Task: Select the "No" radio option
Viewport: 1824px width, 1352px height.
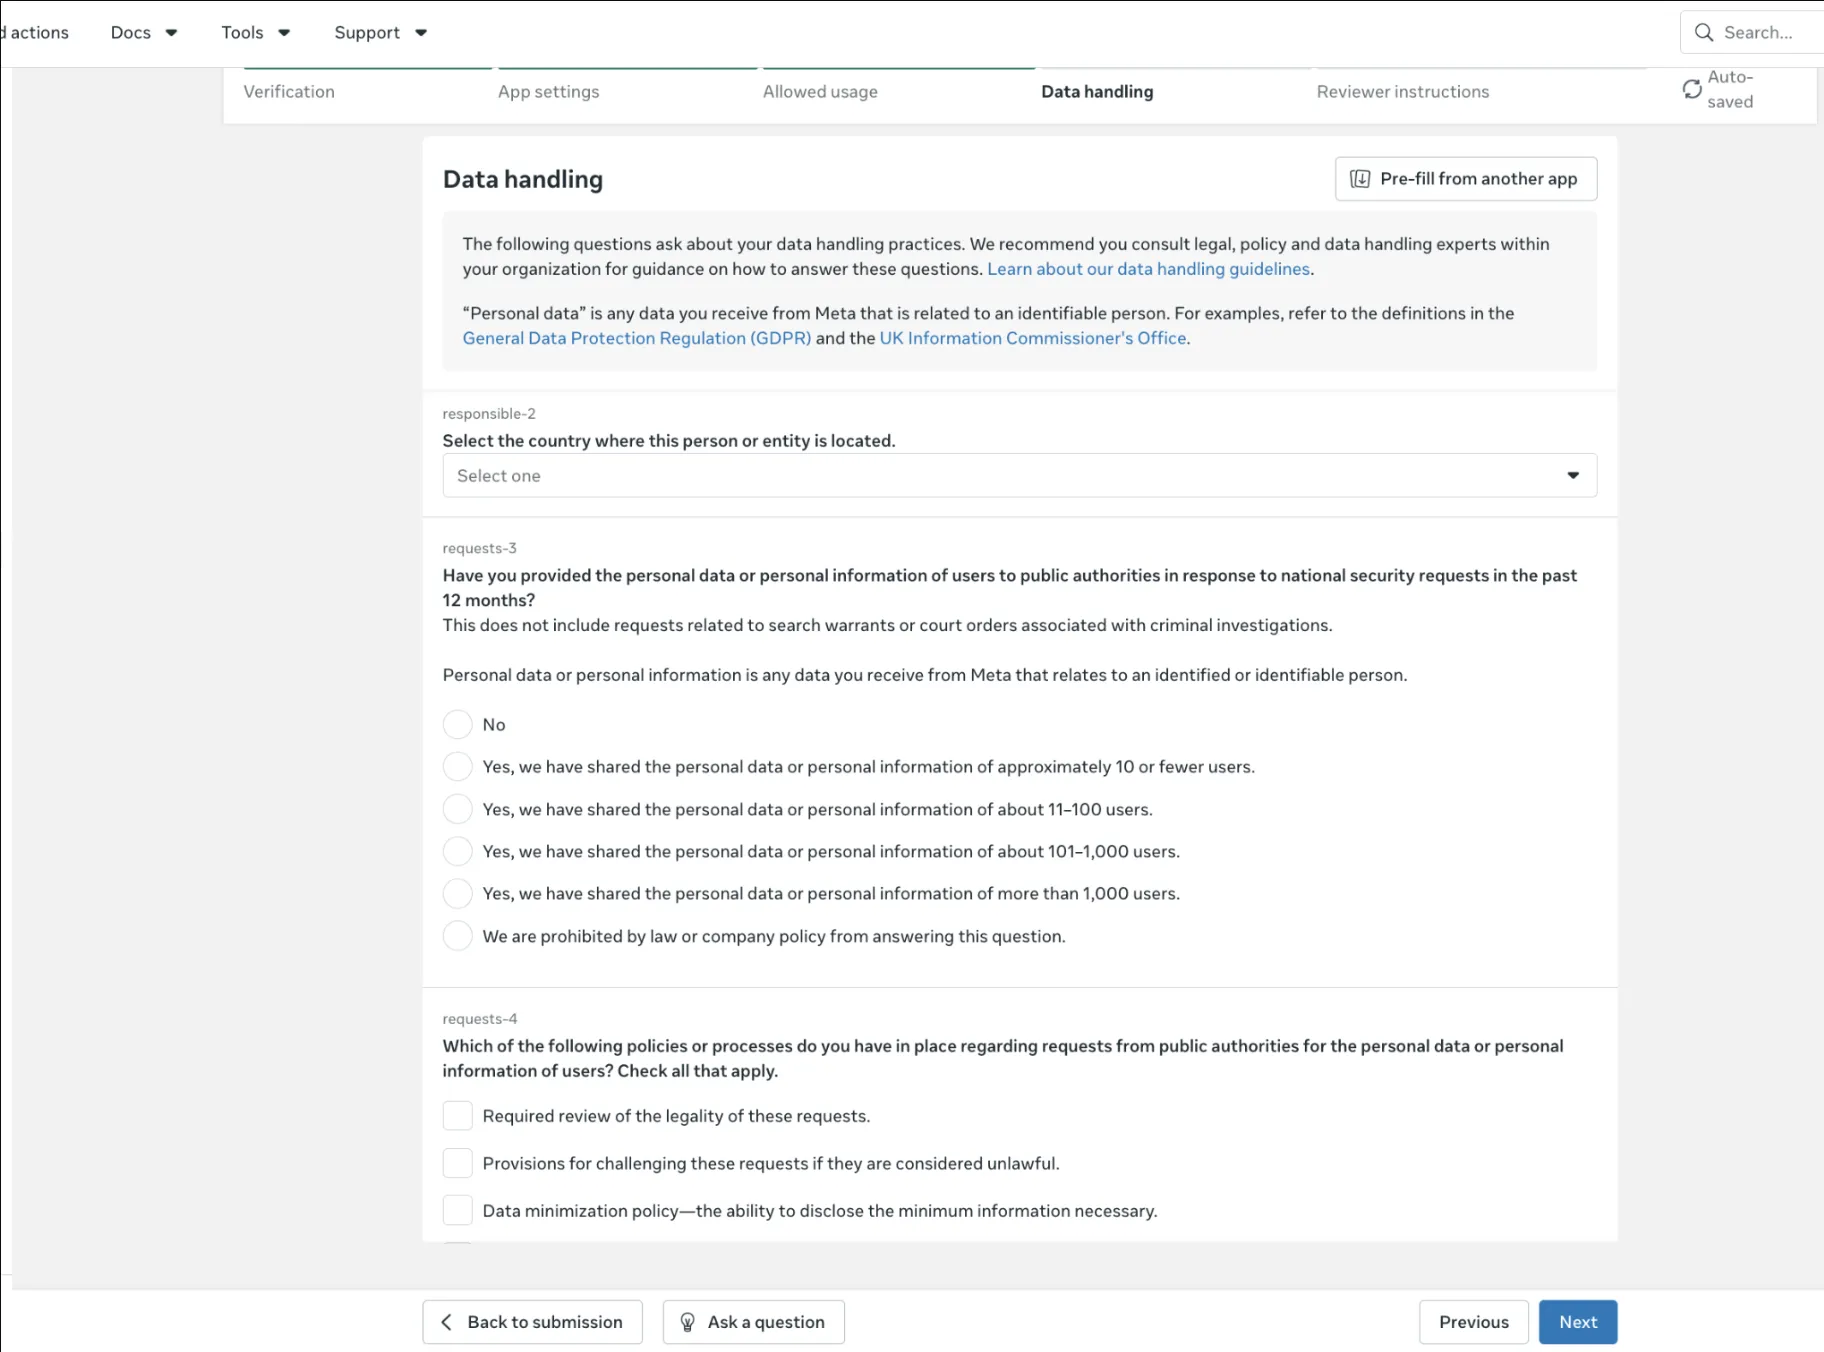Action: tap(457, 724)
